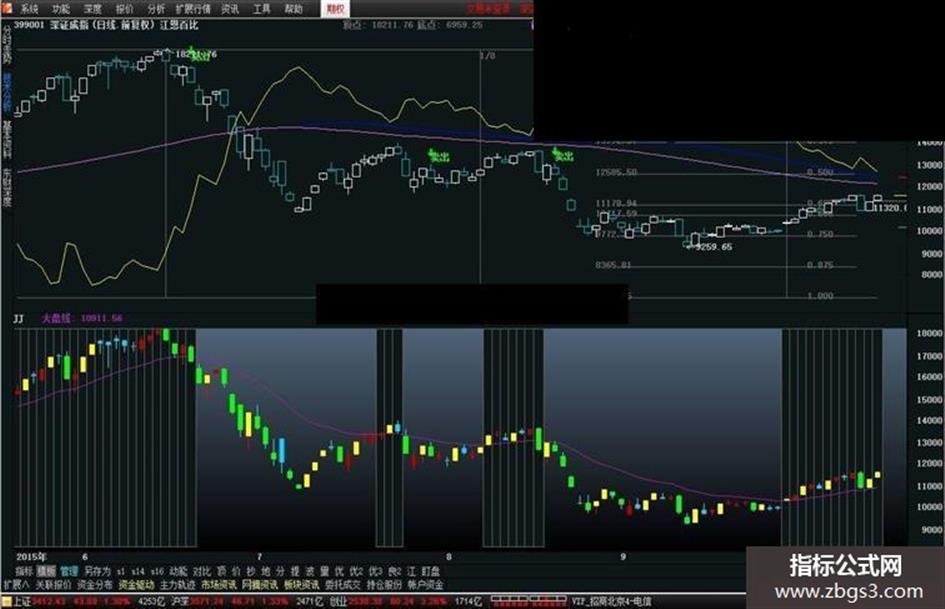
Task: Click the VIP server connection status text
Action: click(x=612, y=601)
